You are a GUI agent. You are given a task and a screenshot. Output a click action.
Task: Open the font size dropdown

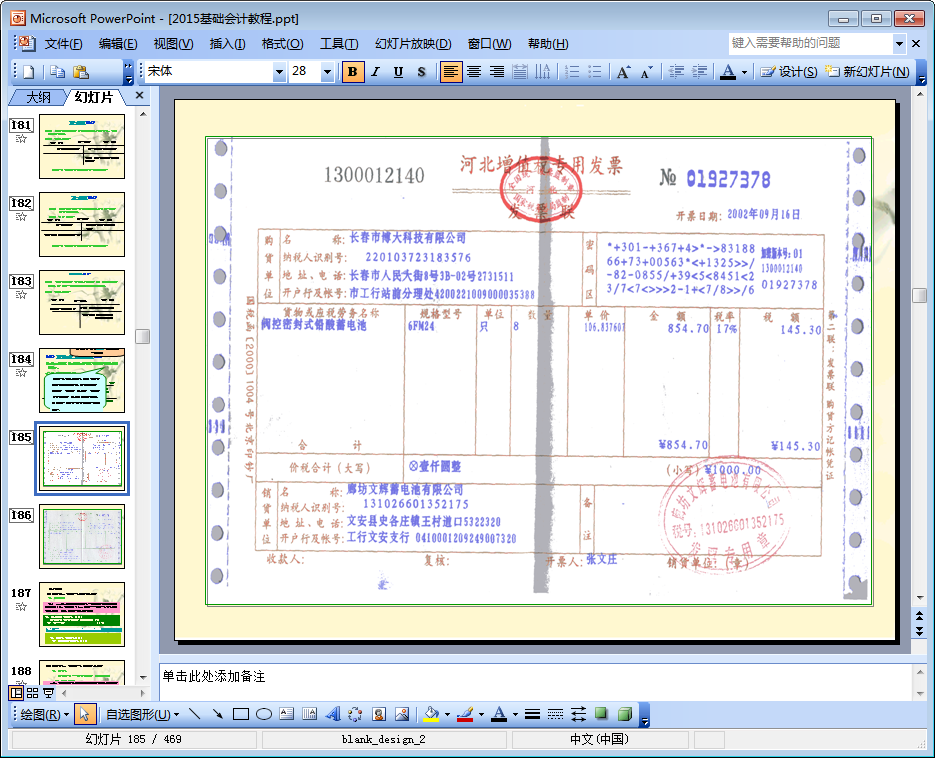click(327, 72)
